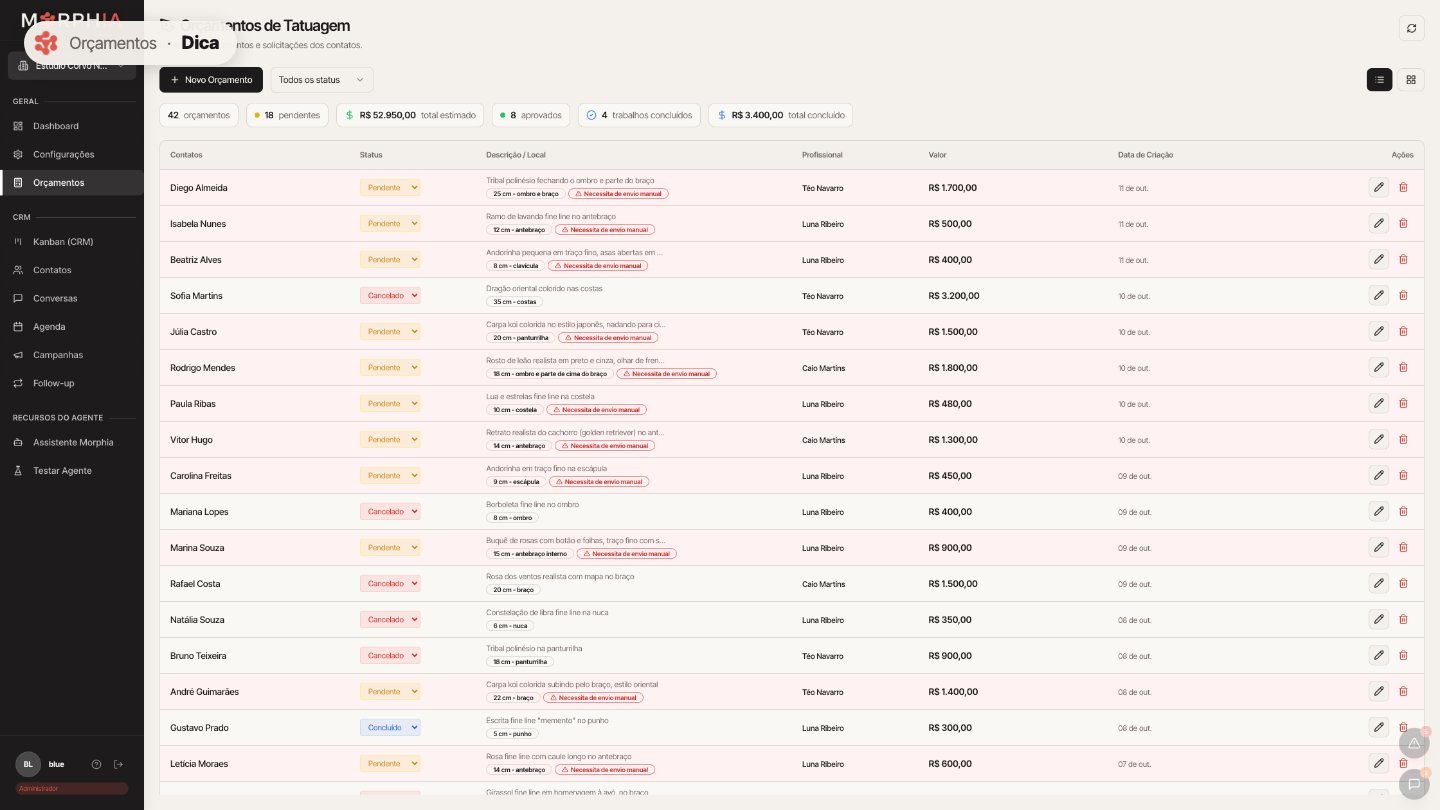Delete Letícia Moraes' budget
Viewport: 1440px width, 810px height.
coord(1403,763)
